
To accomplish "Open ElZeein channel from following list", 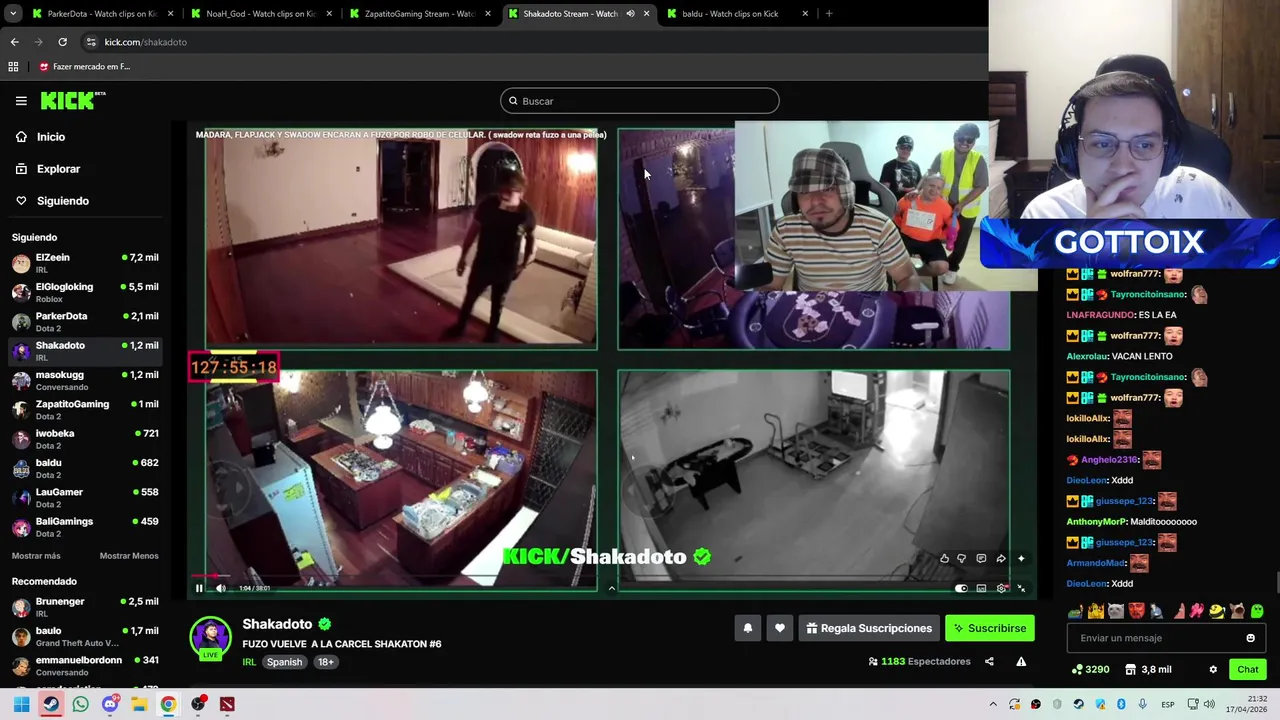I will [86, 263].
